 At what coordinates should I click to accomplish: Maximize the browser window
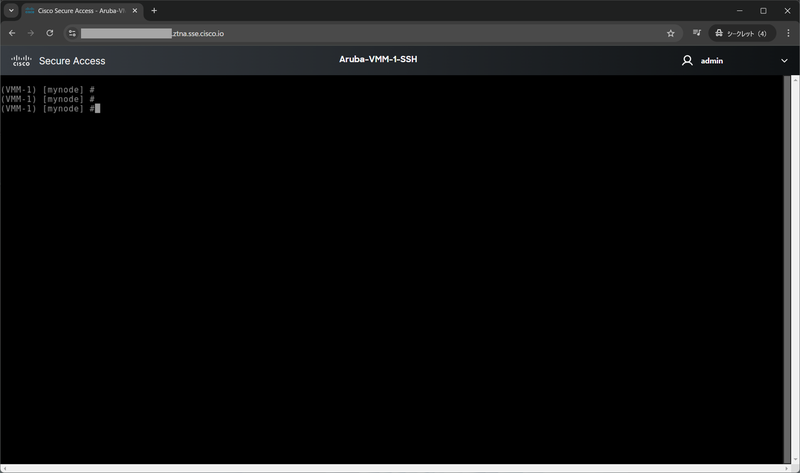click(x=763, y=11)
